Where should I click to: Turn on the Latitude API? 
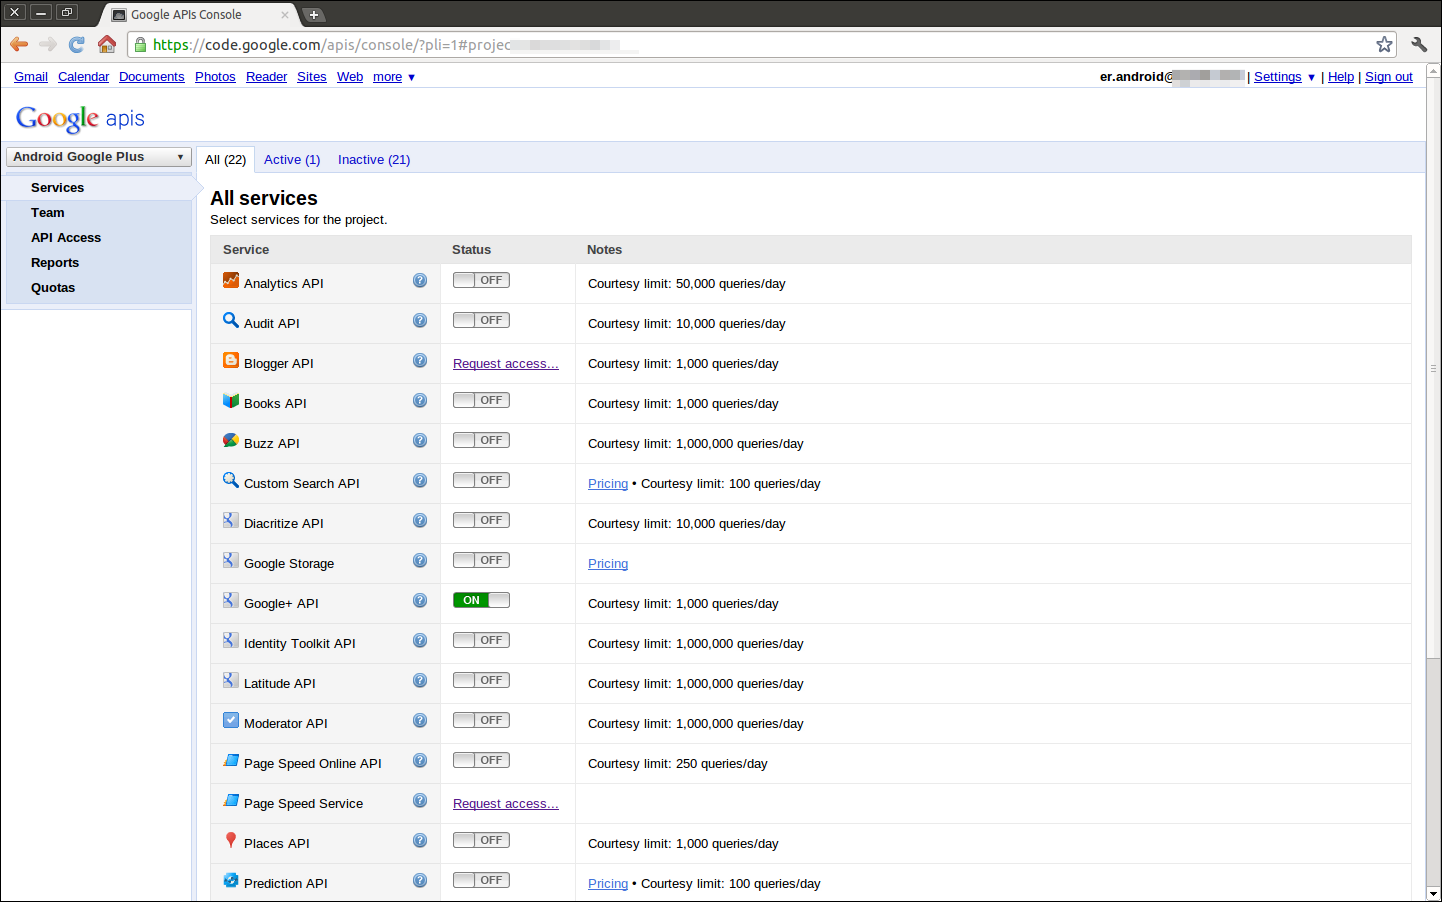tap(481, 680)
